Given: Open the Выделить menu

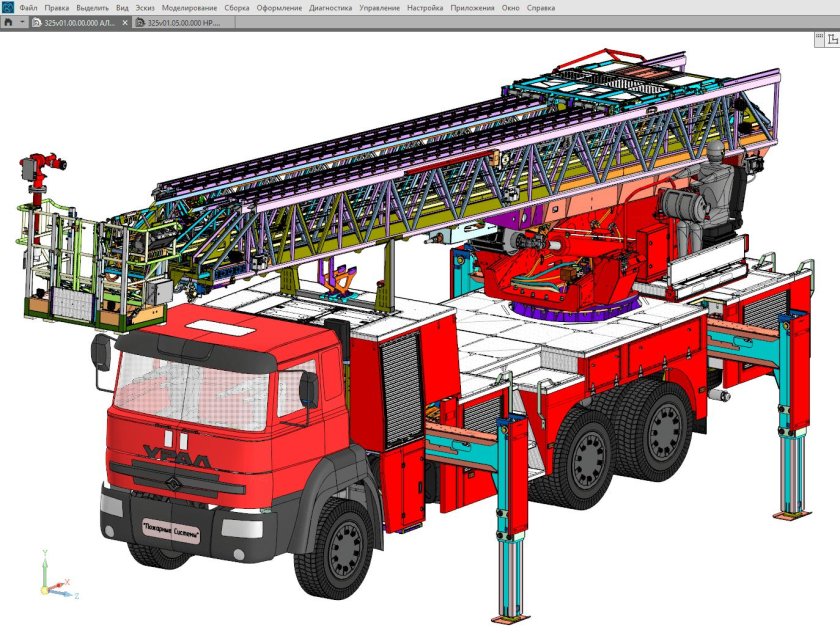Looking at the screenshot, I should pyautogui.click(x=92, y=7).
